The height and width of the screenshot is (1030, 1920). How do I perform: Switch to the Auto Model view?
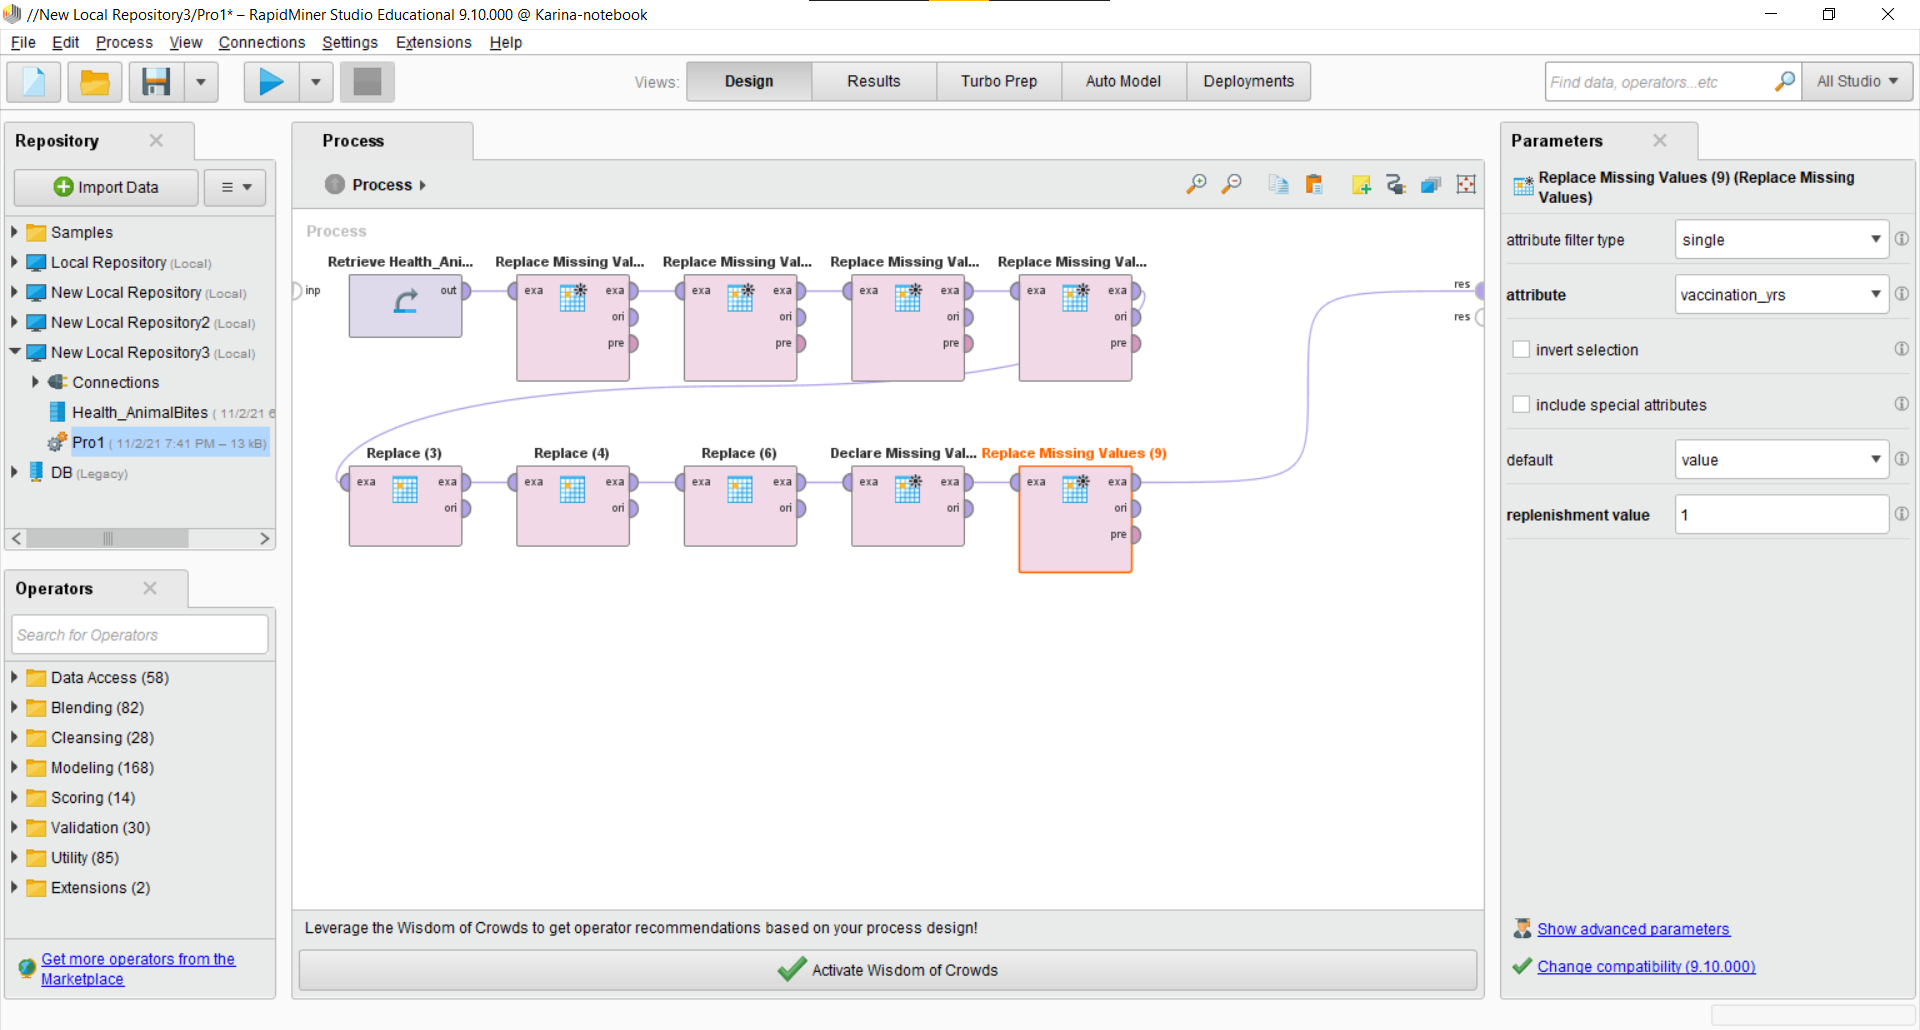[x=1123, y=81]
